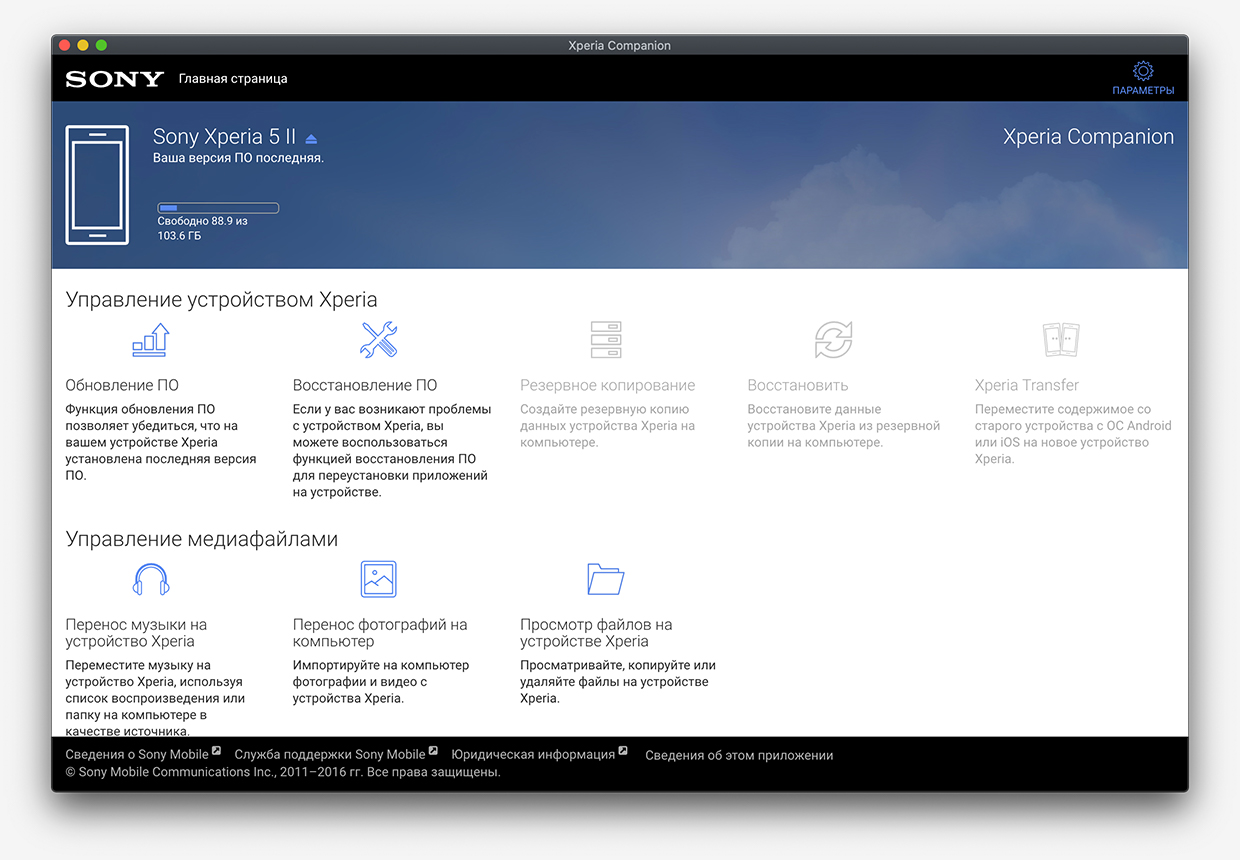The width and height of the screenshot is (1240, 860).
Task: Open Сведения об этом приложении
Action: (739, 755)
